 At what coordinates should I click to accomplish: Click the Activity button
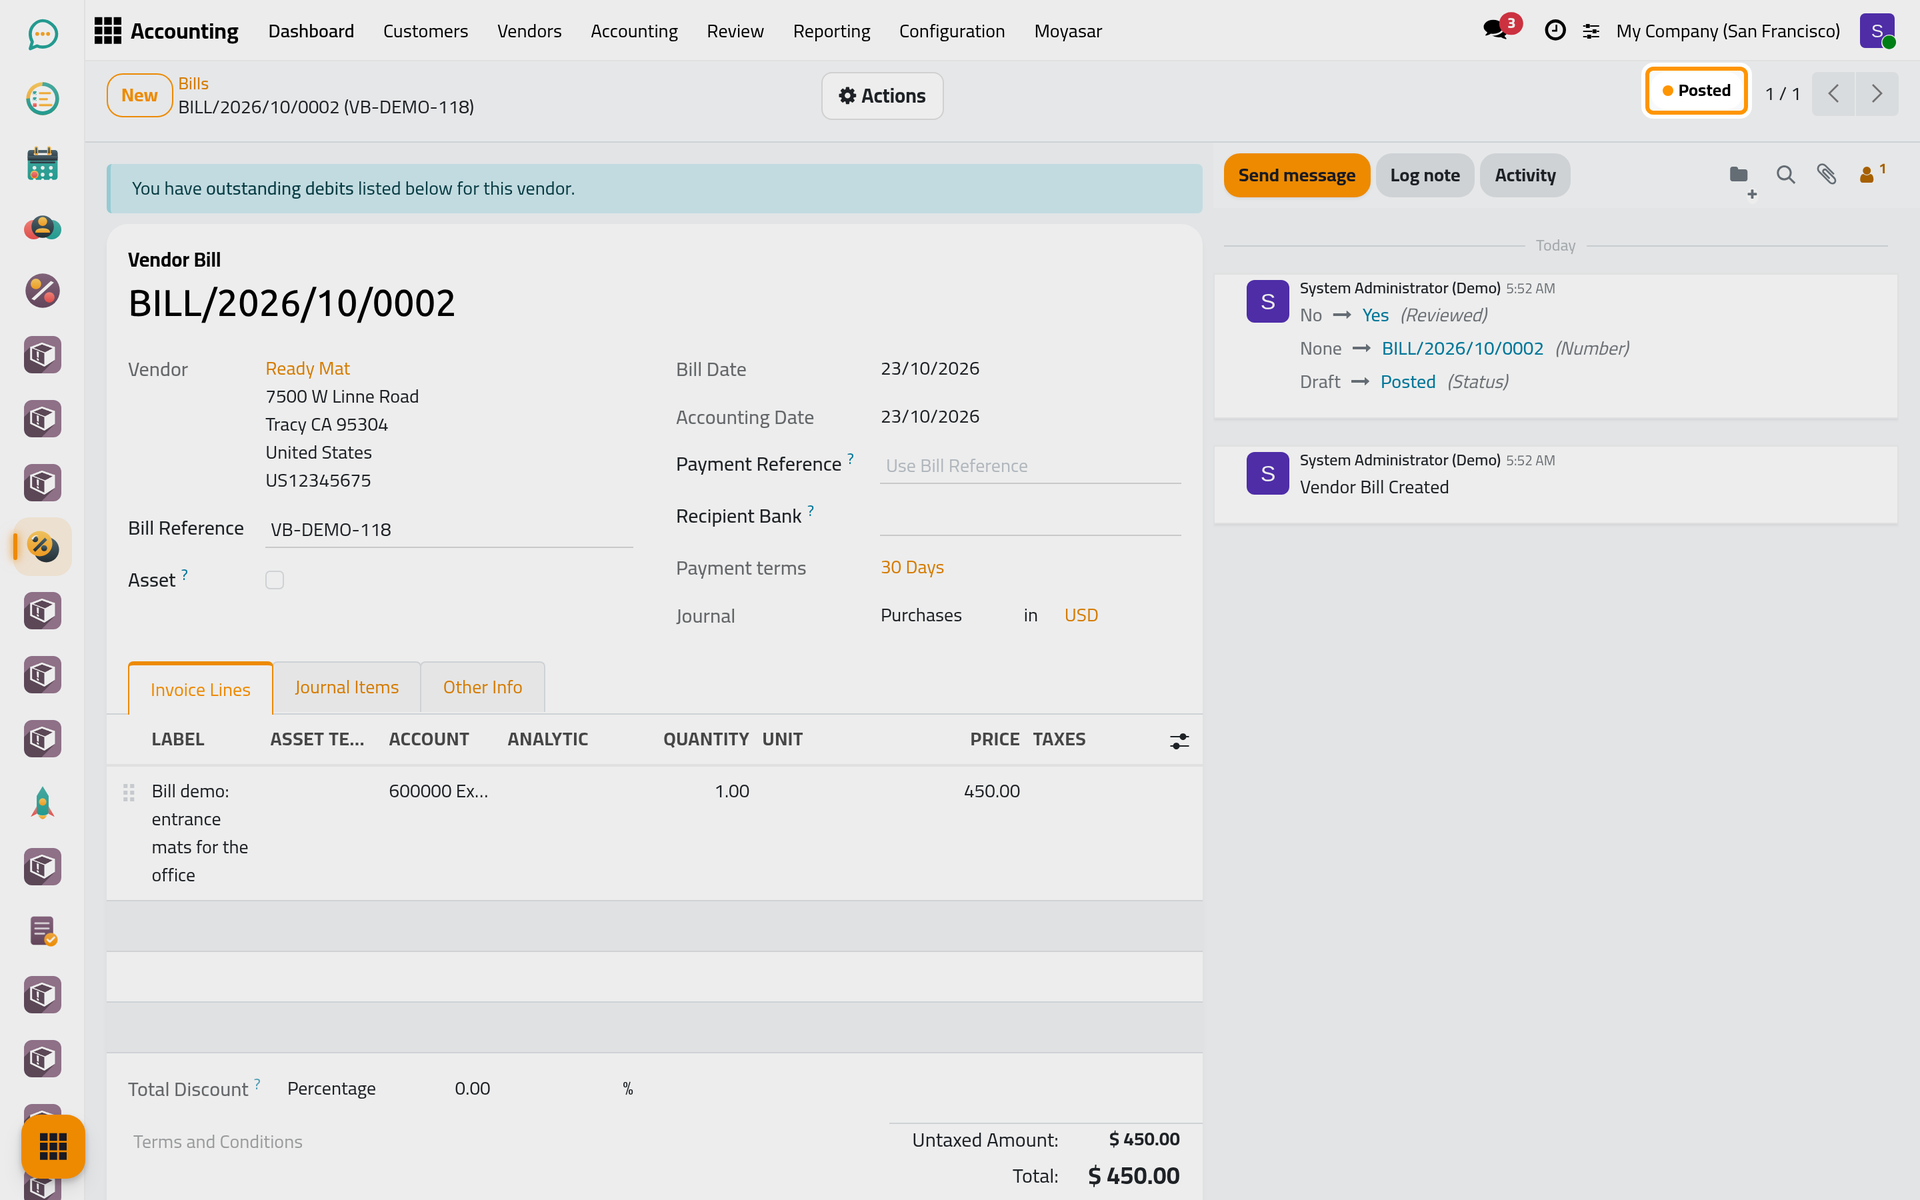pyautogui.click(x=1525, y=175)
